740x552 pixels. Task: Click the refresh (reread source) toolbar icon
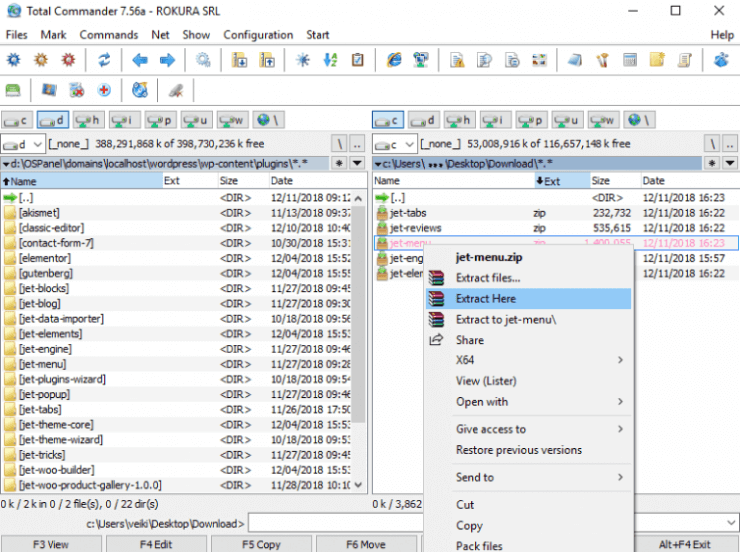(104, 60)
